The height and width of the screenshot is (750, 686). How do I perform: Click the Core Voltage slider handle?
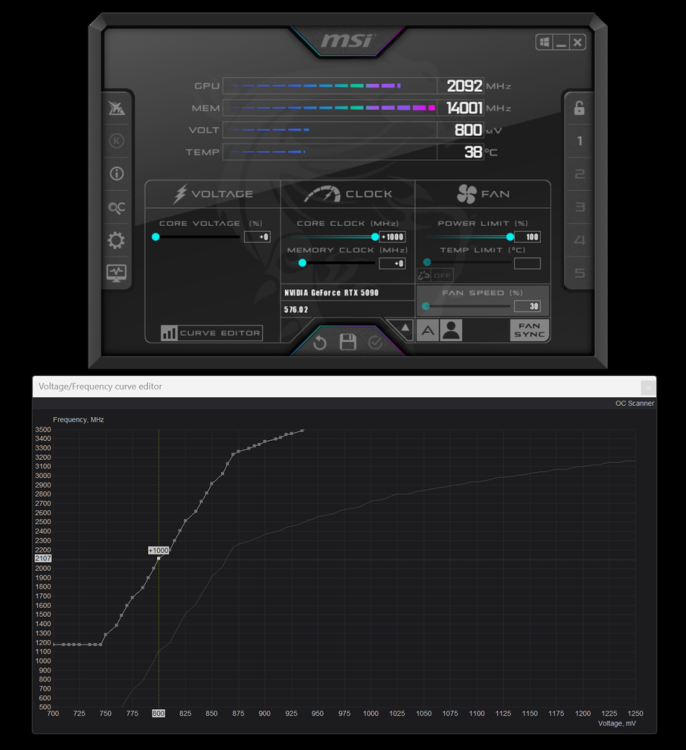[155, 237]
